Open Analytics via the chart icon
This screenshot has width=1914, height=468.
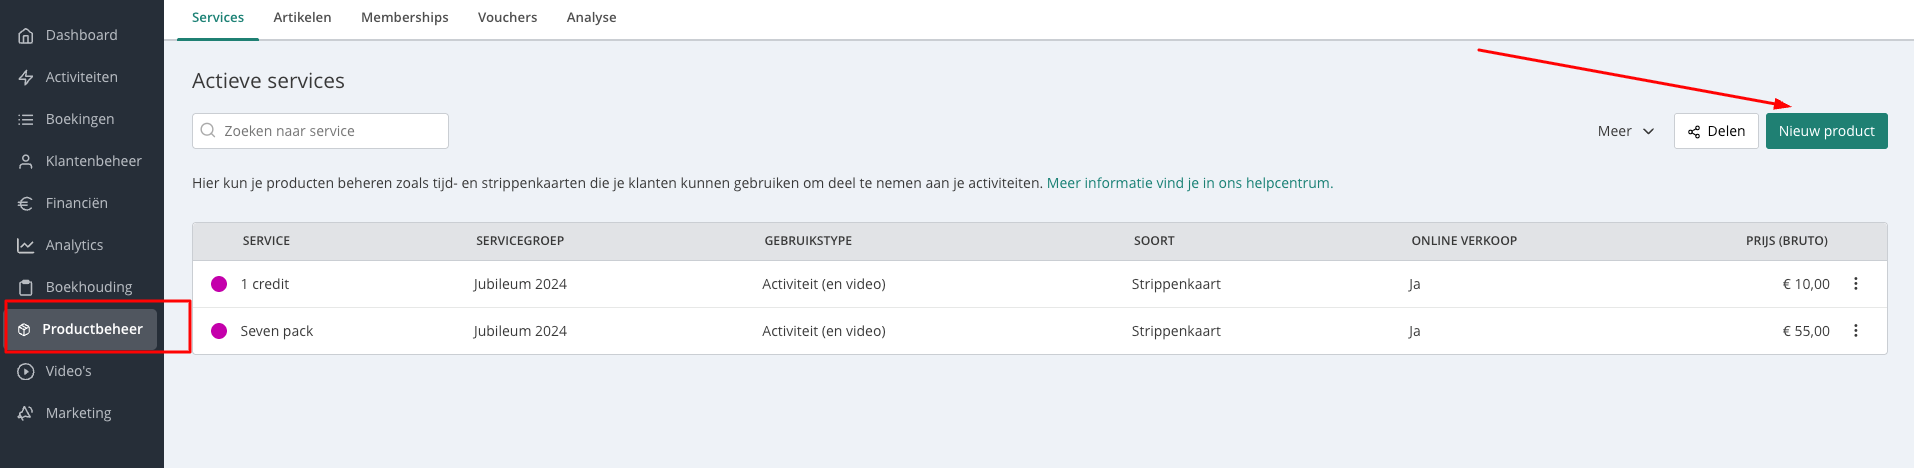(x=26, y=246)
